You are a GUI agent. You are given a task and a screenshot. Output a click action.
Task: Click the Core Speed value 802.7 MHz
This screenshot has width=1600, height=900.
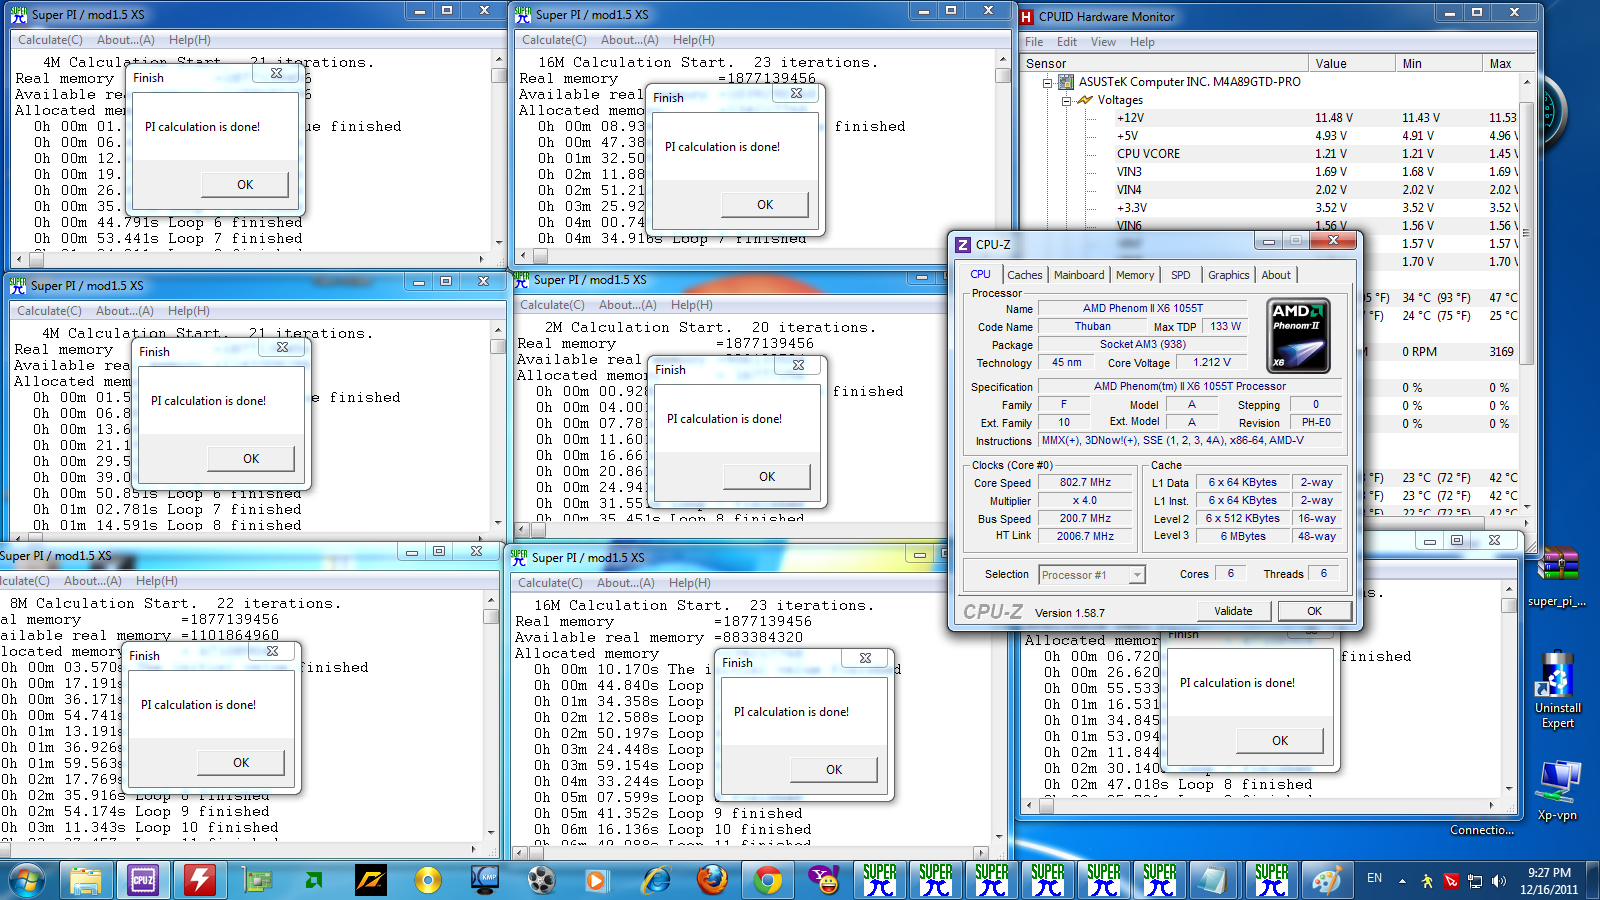[1085, 482]
